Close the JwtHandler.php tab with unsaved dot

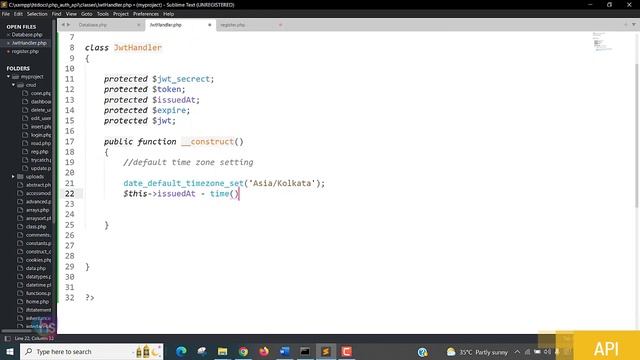pyautogui.click(x=210, y=25)
